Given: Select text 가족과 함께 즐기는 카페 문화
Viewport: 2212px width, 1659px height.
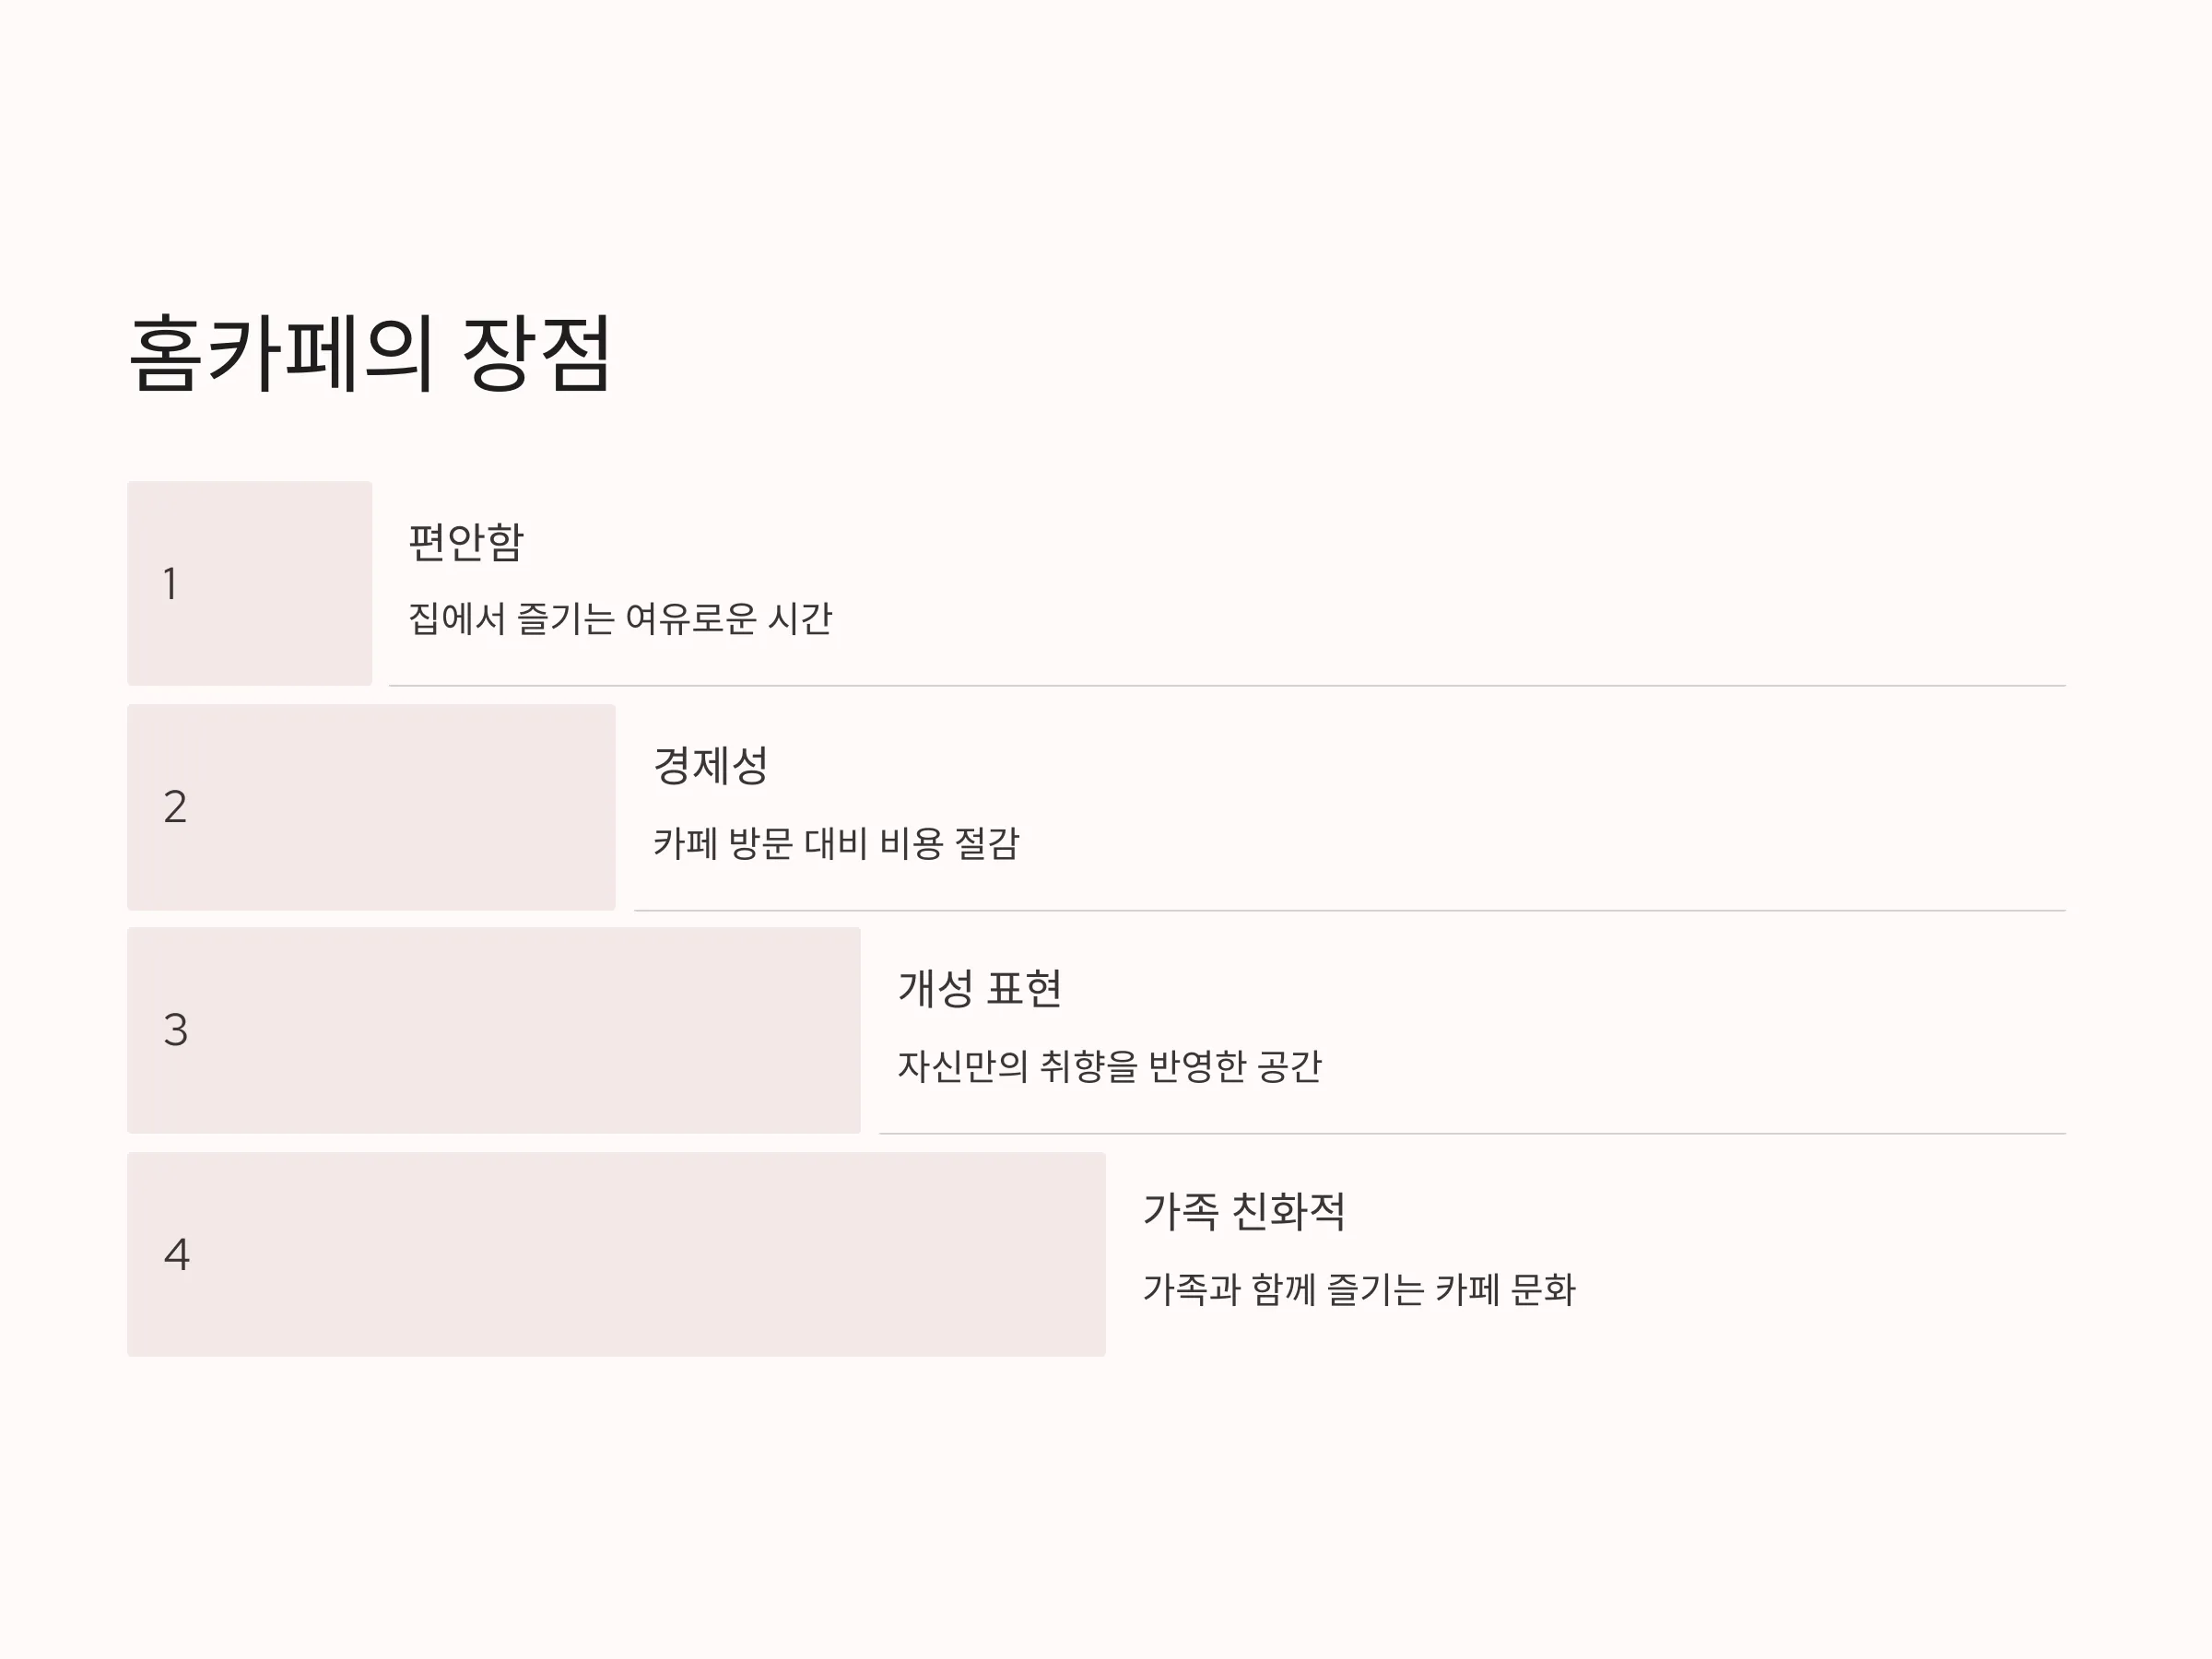Looking at the screenshot, I should pos(1359,1289).
